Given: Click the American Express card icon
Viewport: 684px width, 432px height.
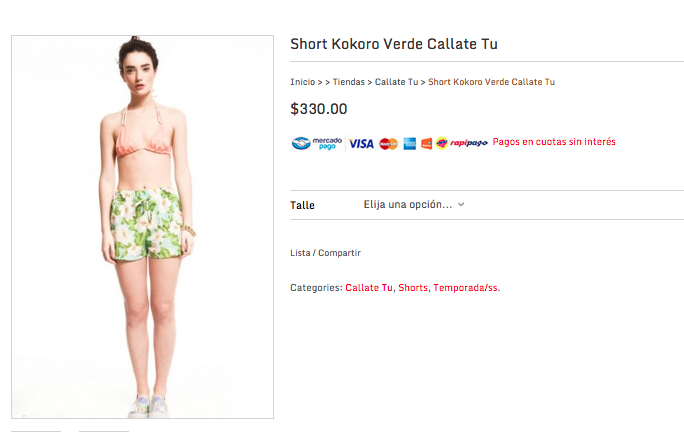Looking at the screenshot, I should click(409, 144).
